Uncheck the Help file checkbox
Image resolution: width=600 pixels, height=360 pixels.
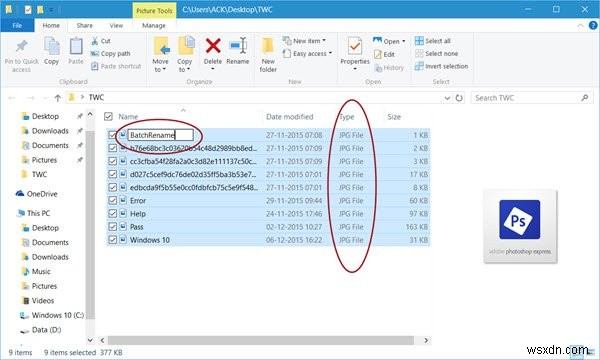click(x=112, y=213)
